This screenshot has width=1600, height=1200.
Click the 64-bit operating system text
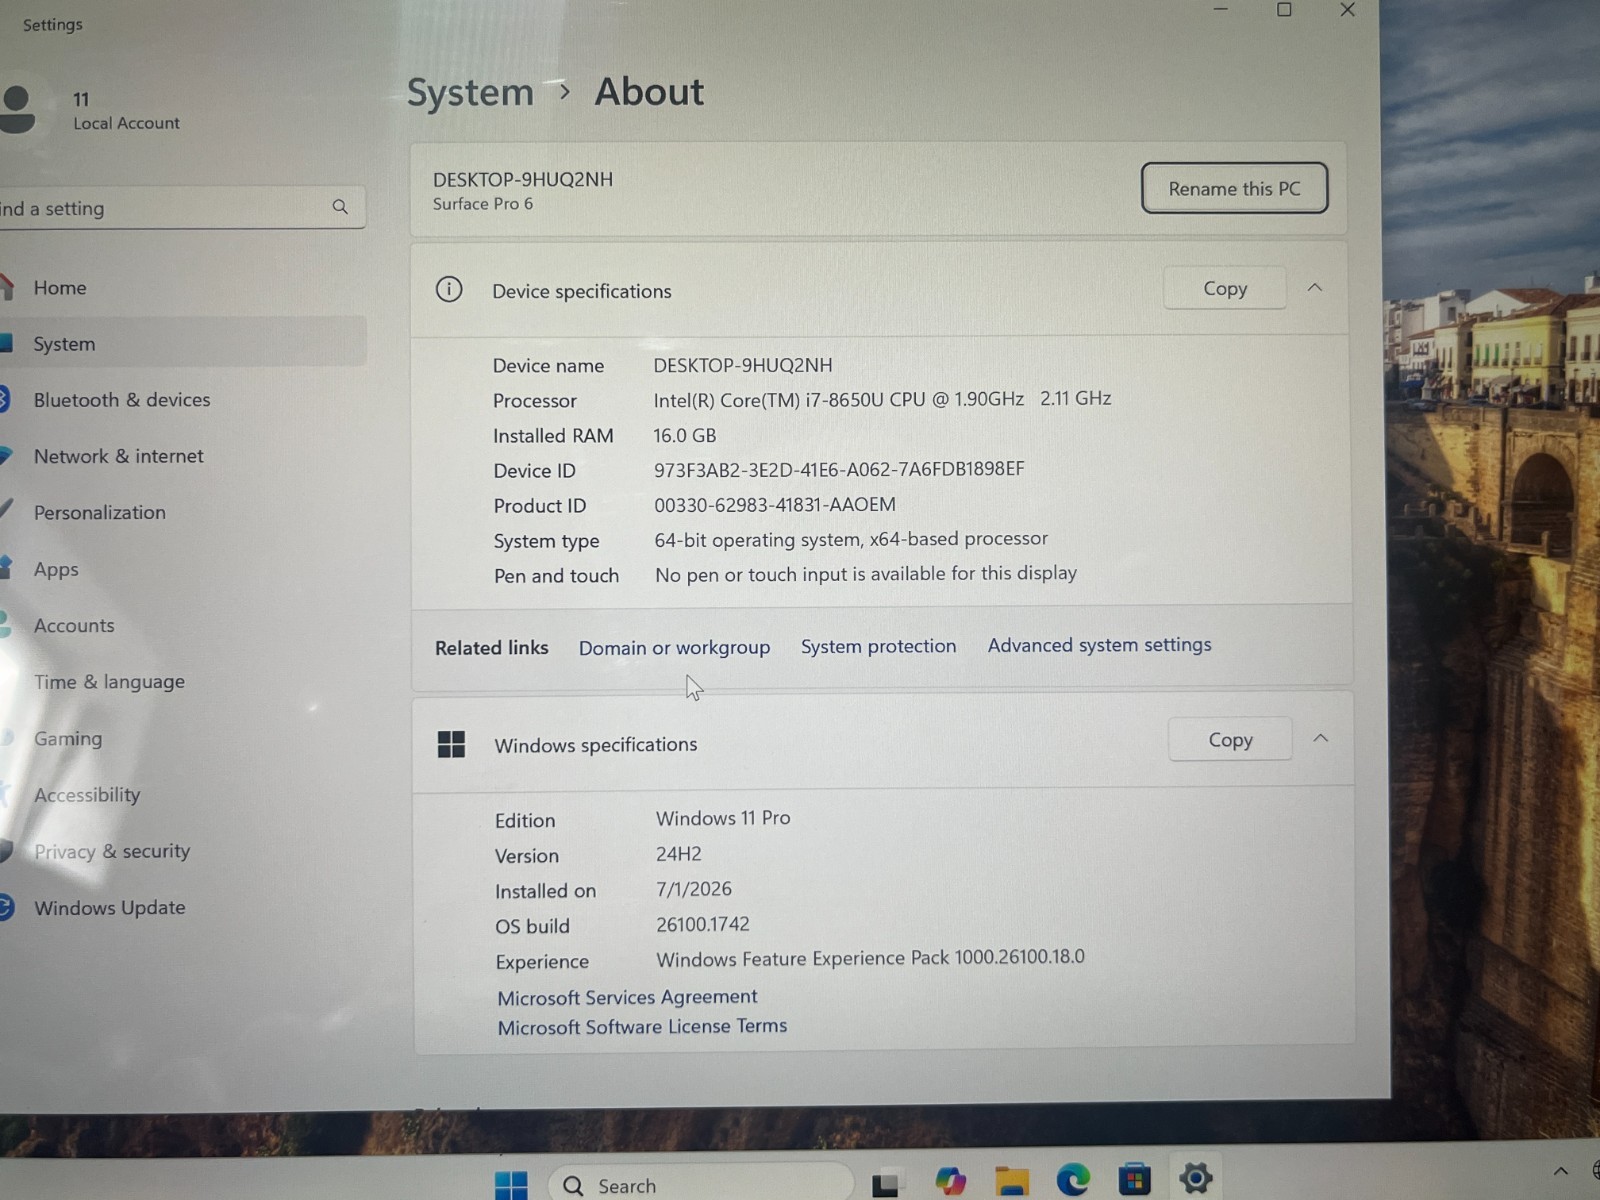[x=851, y=539]
